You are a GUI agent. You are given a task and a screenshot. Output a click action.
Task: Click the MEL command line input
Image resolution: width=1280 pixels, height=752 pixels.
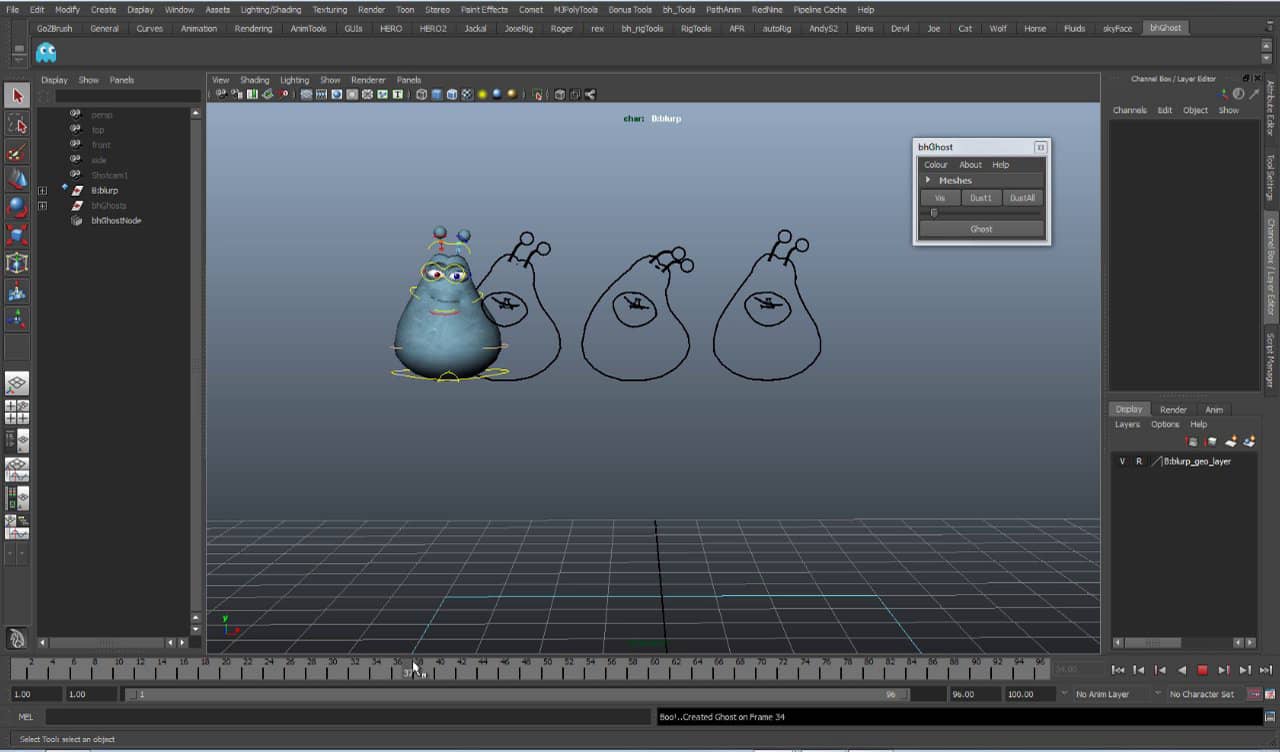point(347,717)
